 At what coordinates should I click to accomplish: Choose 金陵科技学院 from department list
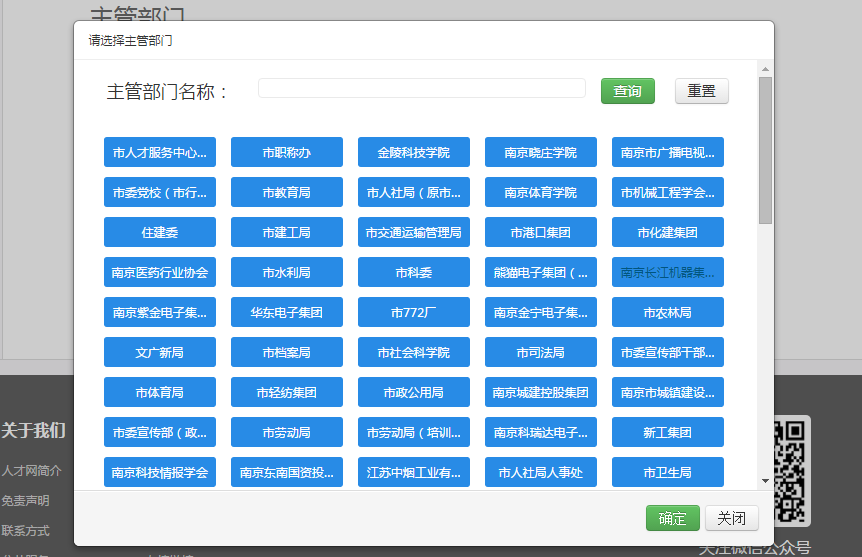pos(413,153)
